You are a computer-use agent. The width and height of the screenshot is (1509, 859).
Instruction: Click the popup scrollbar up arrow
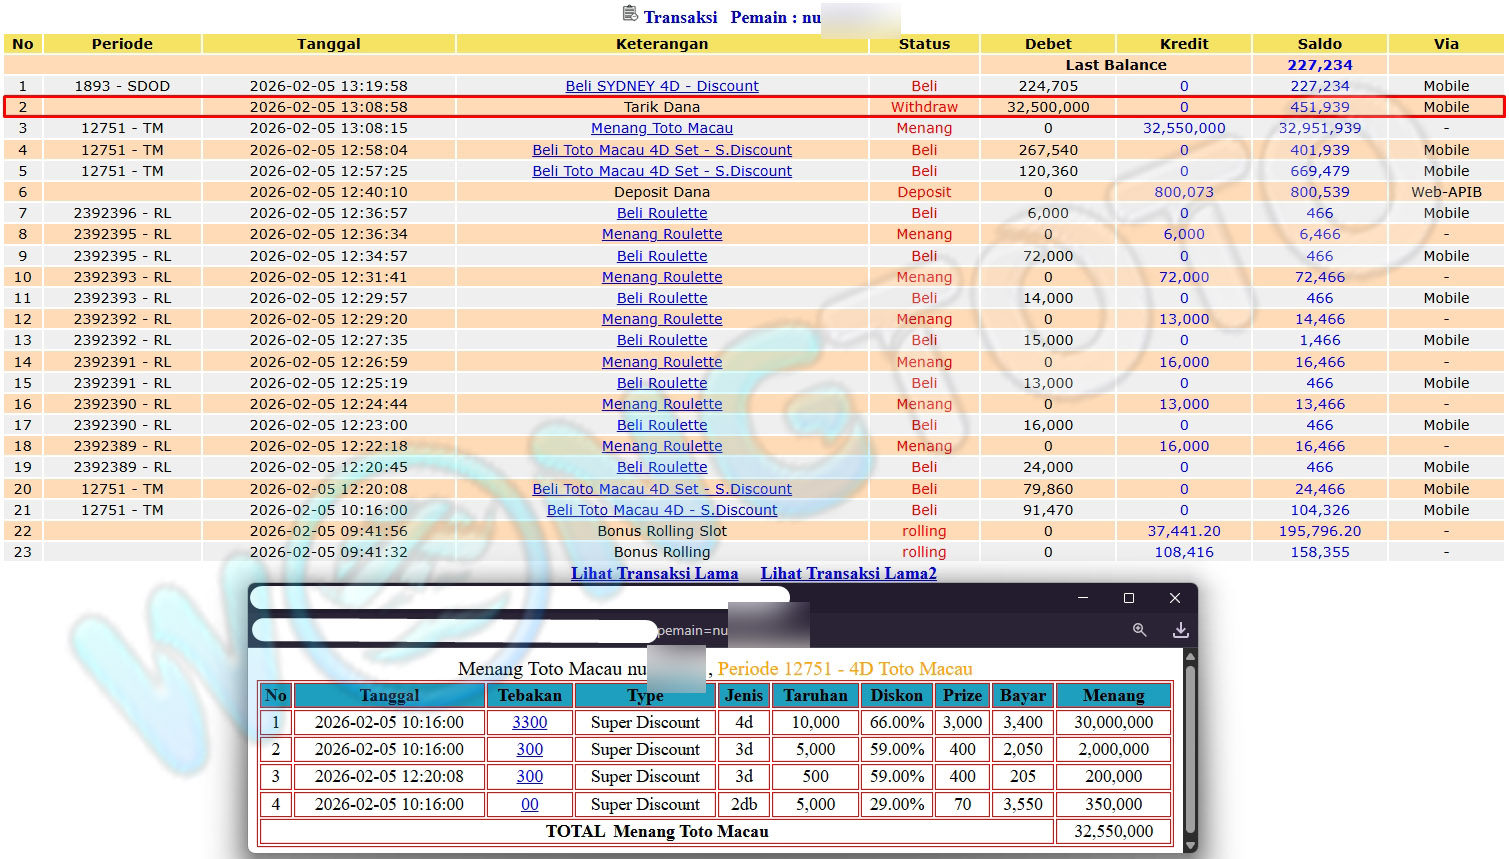[x=1190, y=657]
